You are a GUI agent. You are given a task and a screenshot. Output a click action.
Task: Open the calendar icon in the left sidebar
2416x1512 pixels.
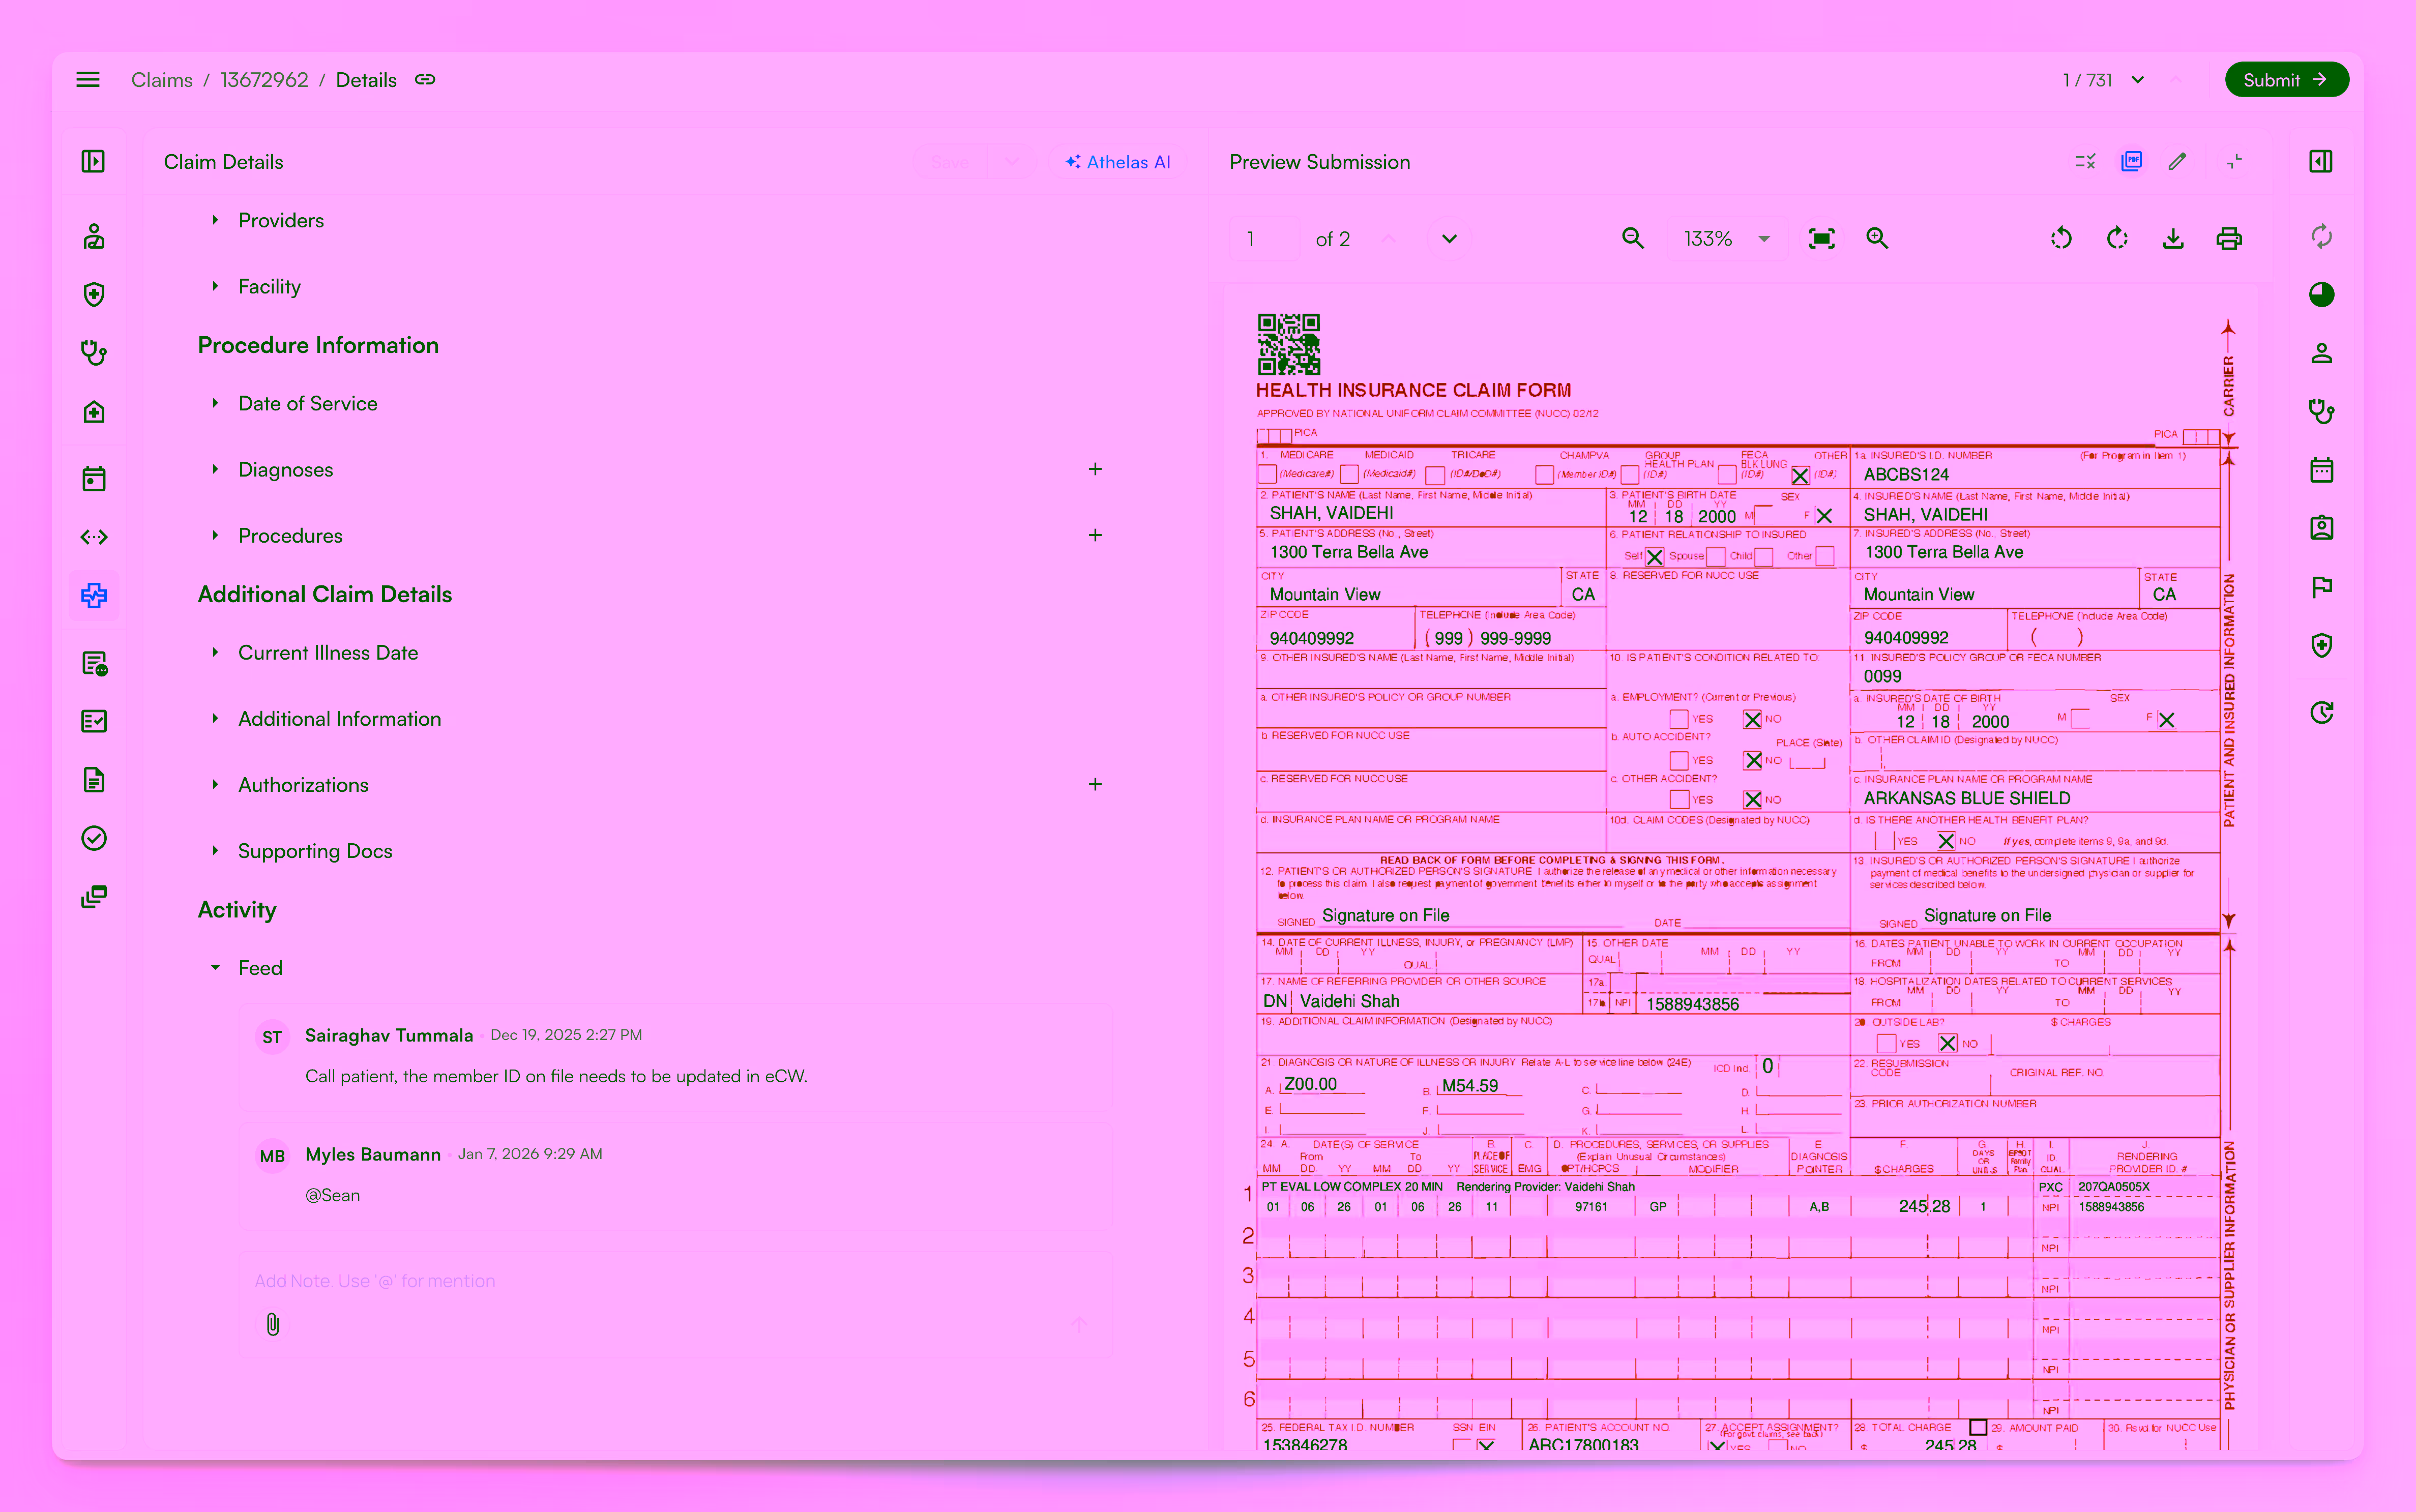pyautogui.click(x=93, y=478)
